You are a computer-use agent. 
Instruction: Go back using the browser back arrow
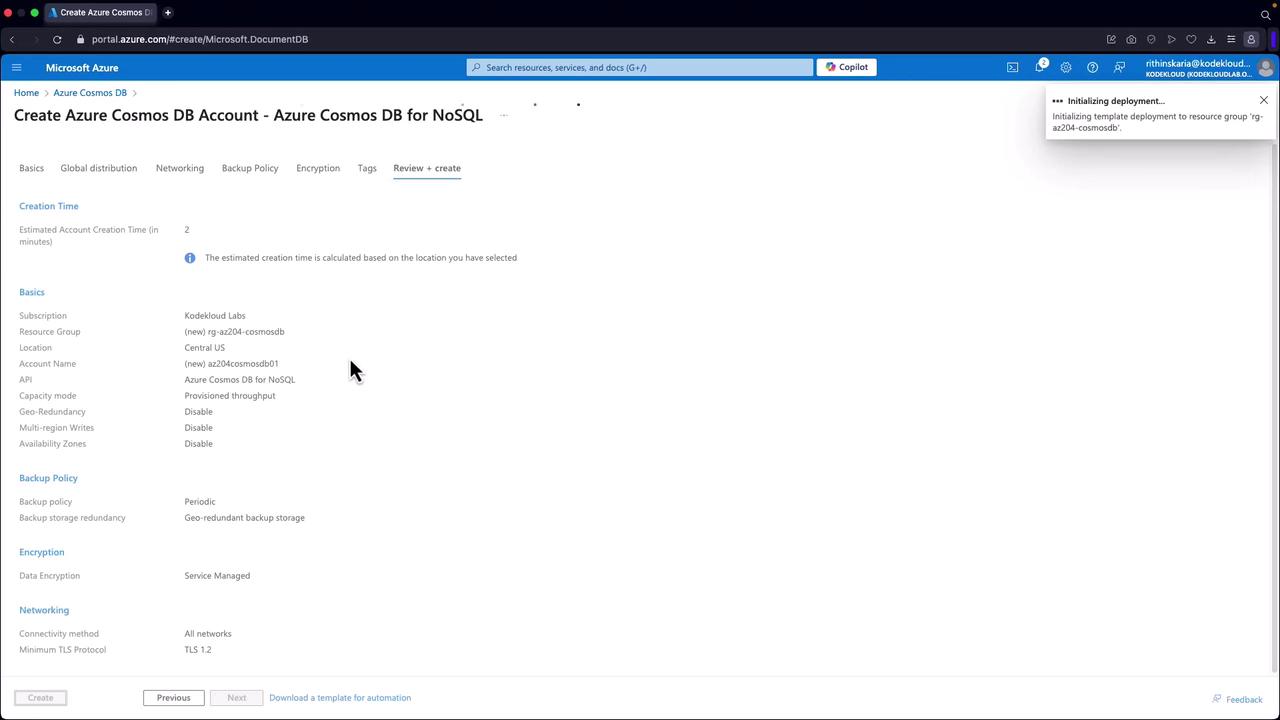click(12, 39)
